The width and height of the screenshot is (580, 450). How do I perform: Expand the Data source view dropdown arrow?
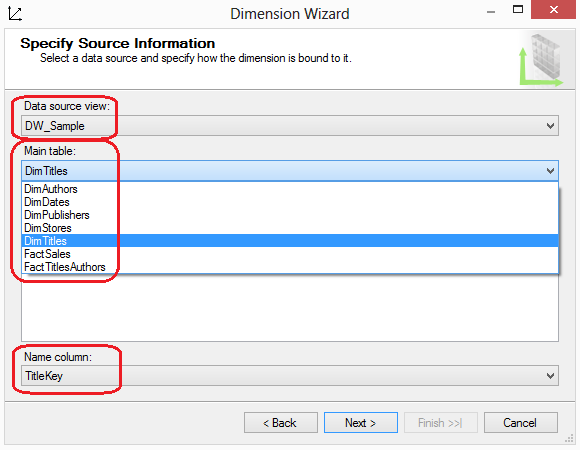(550, 126)
